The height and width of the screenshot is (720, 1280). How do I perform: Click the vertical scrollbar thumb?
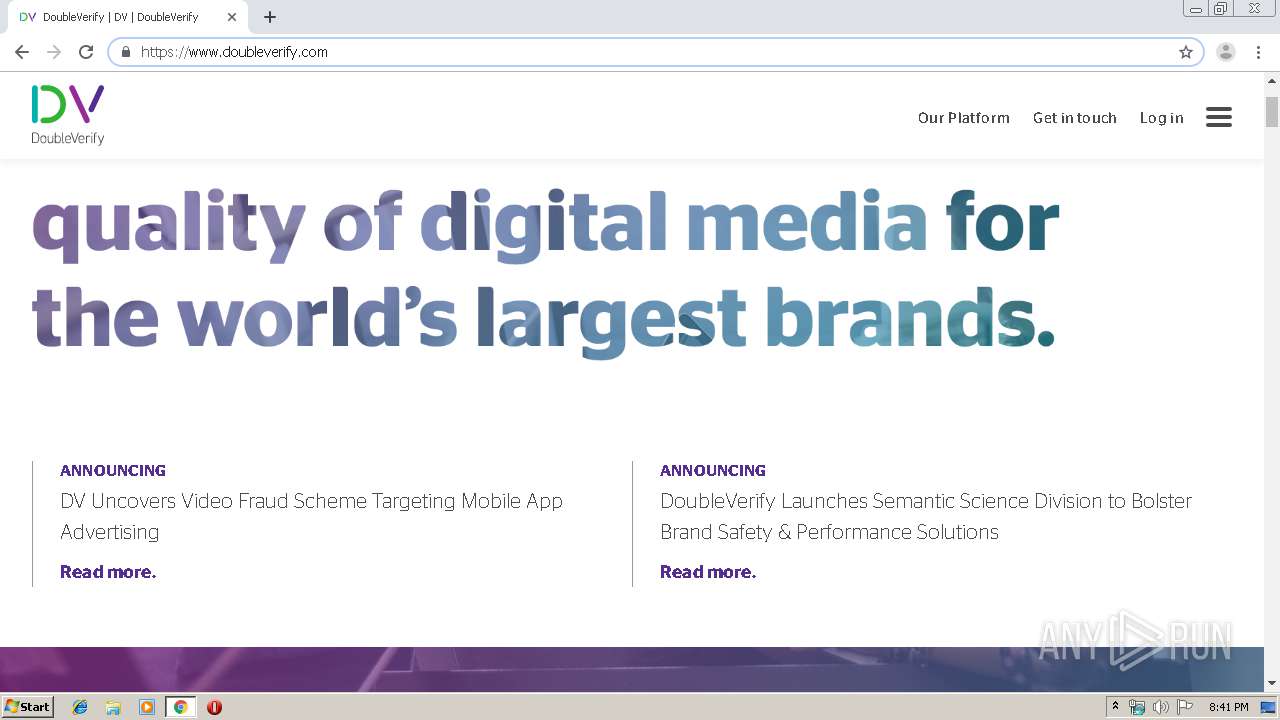(x=1272, y=111)
